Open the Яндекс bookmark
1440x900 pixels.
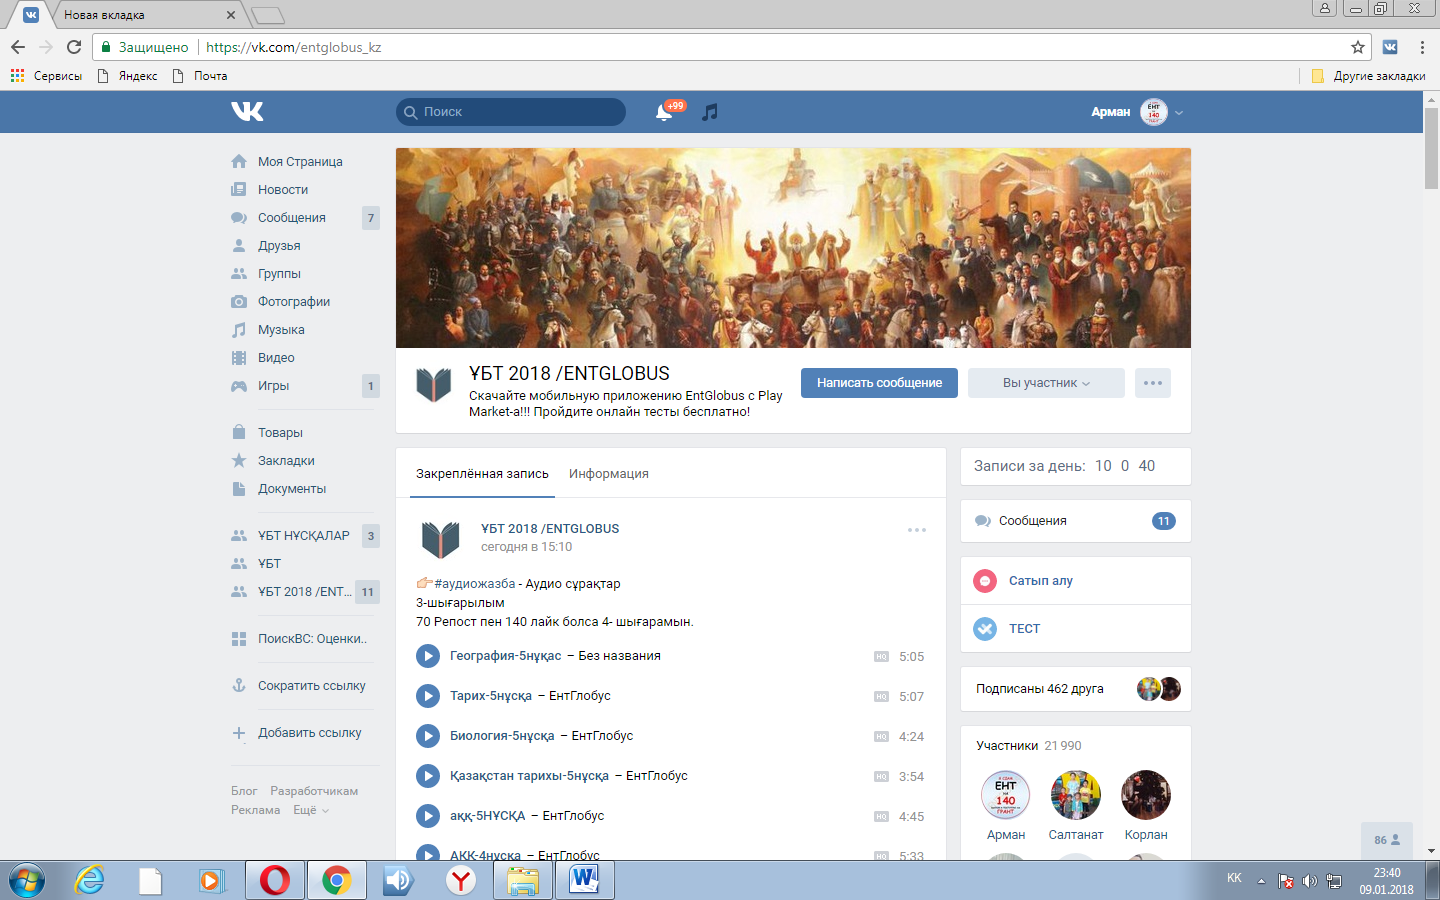pos(127,76)
